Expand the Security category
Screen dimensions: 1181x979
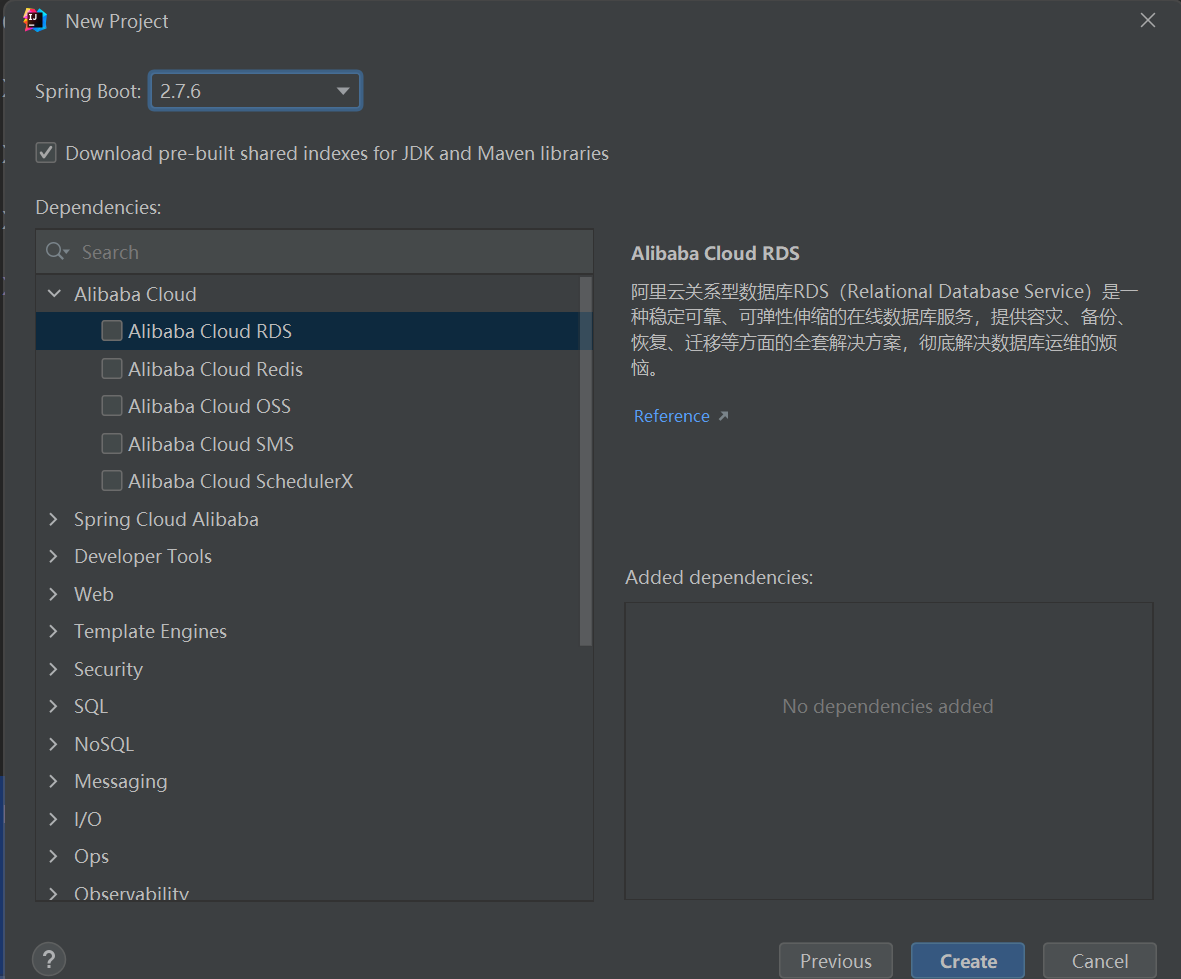53,669
